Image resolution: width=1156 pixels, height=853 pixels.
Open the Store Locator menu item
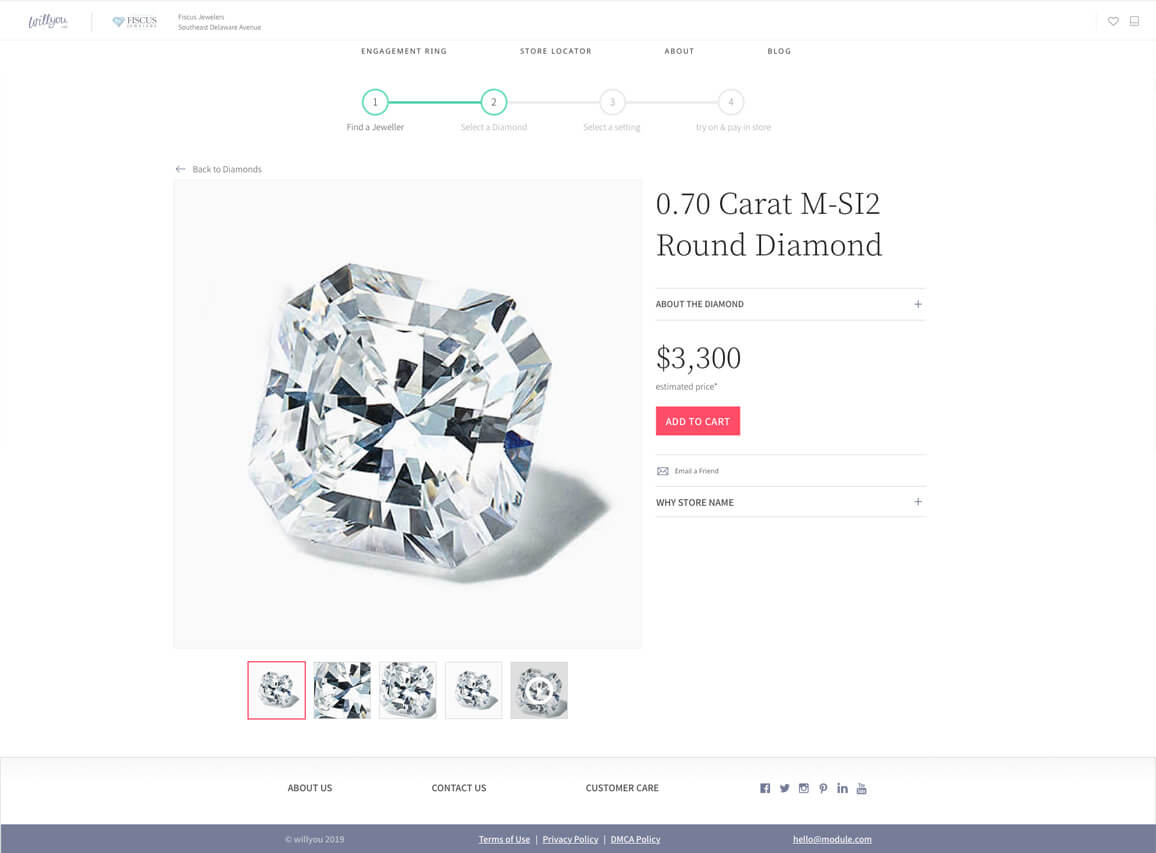[x=556, y=51]
